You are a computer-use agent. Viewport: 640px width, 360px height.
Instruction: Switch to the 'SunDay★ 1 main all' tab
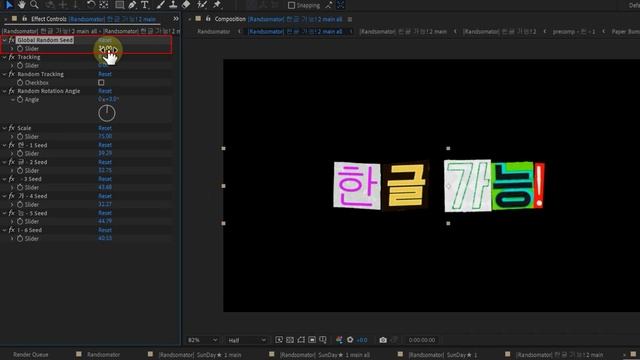click(325, 355)
